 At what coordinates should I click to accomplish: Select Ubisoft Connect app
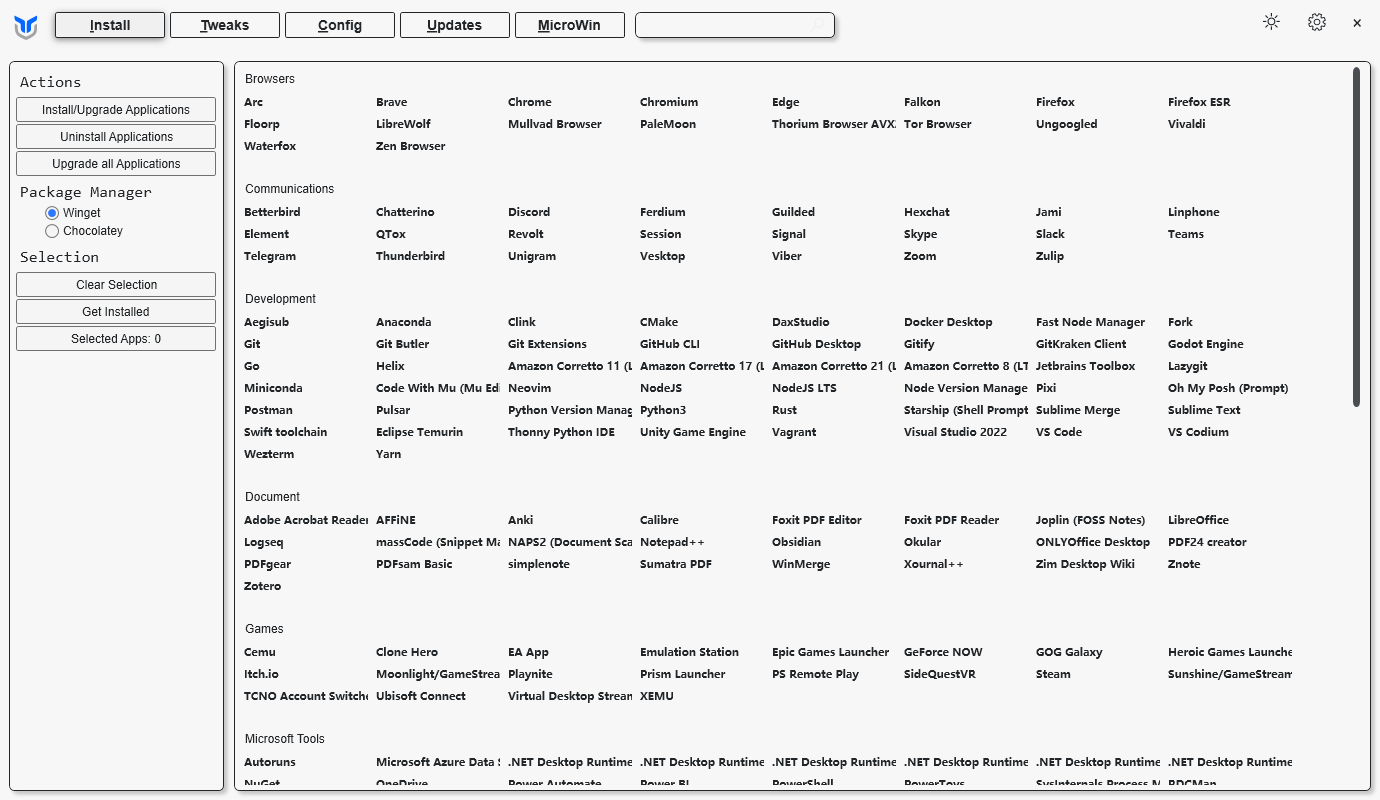(x=421, y=696)
